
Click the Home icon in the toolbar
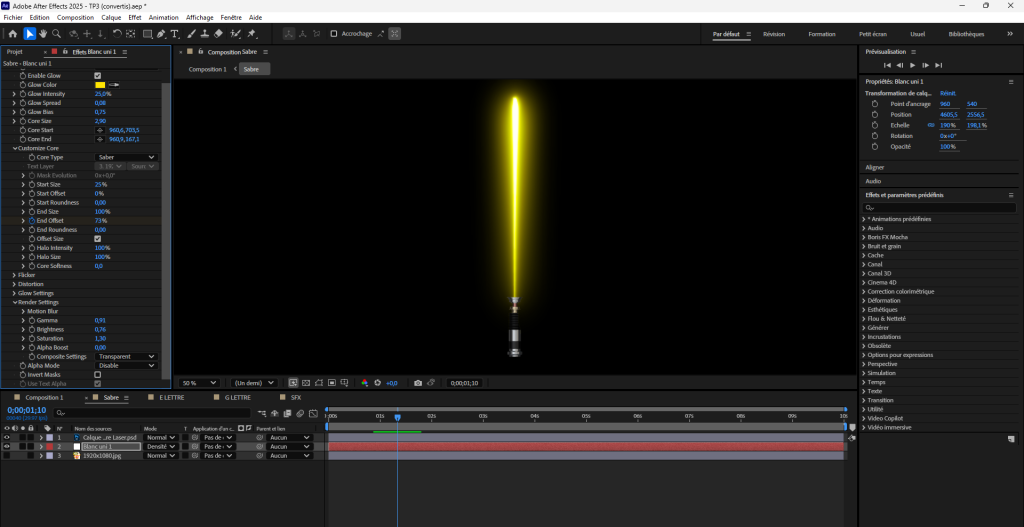pos(13,34)
